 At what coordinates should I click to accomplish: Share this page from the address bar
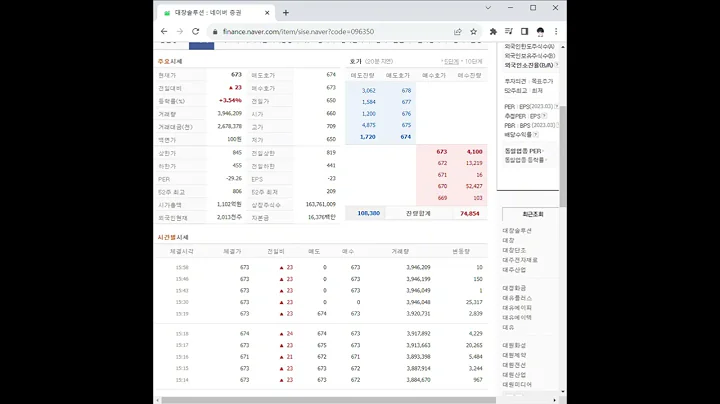(x=457, y=31)
